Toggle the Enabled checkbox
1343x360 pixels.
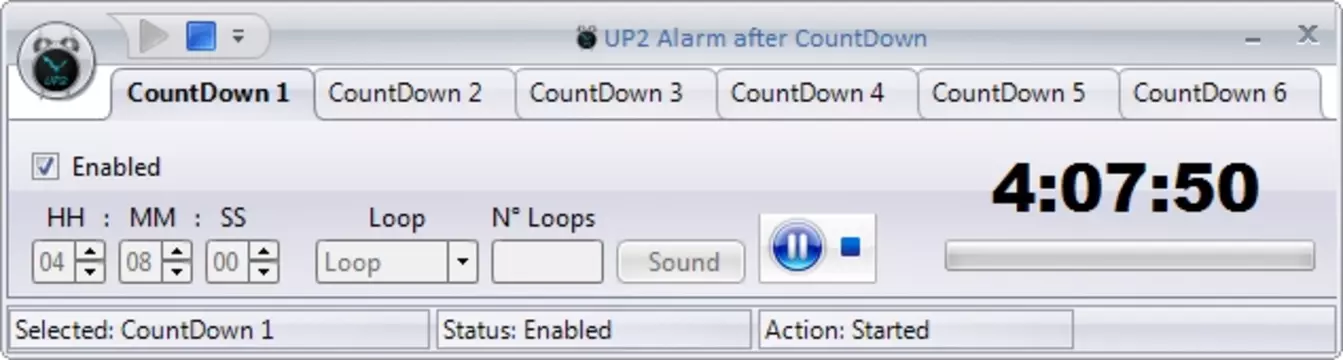(x=45, y=166)
